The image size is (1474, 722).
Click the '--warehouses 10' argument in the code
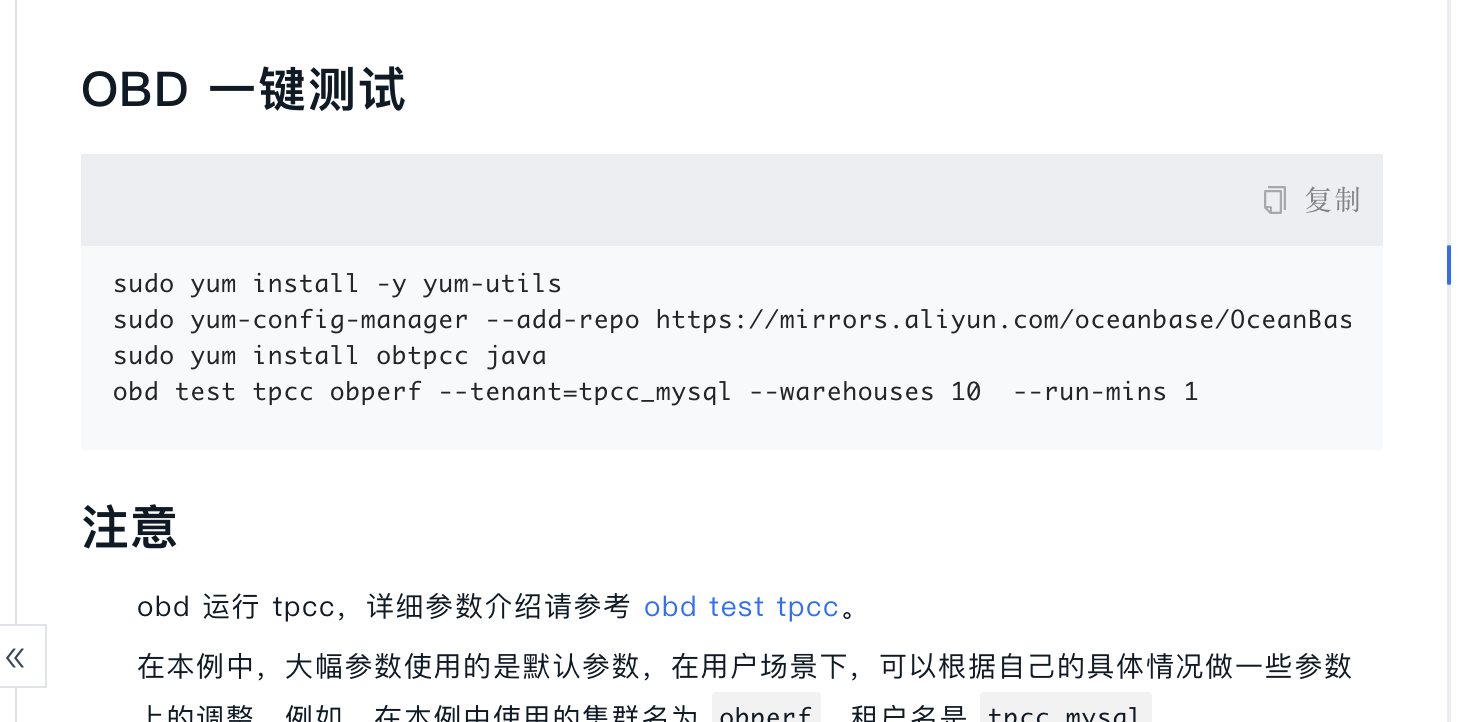coord(865,392)
